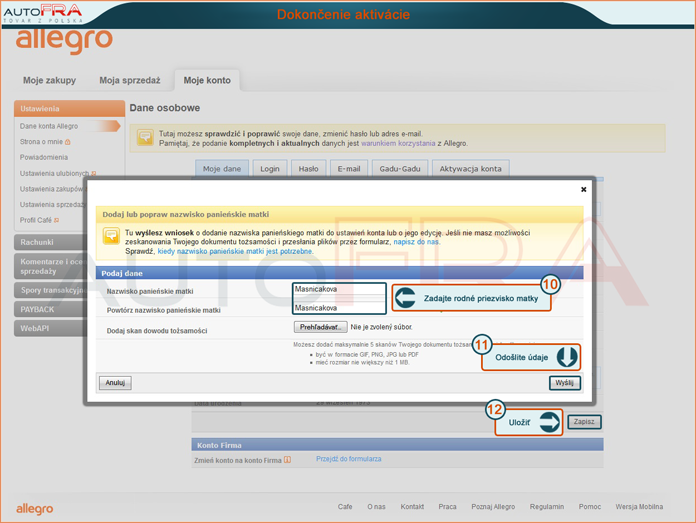Image resolution: width=696 pixels, height=523 pixels.
Task: Open the Regulamin footer link
Action: click(547, 507)
